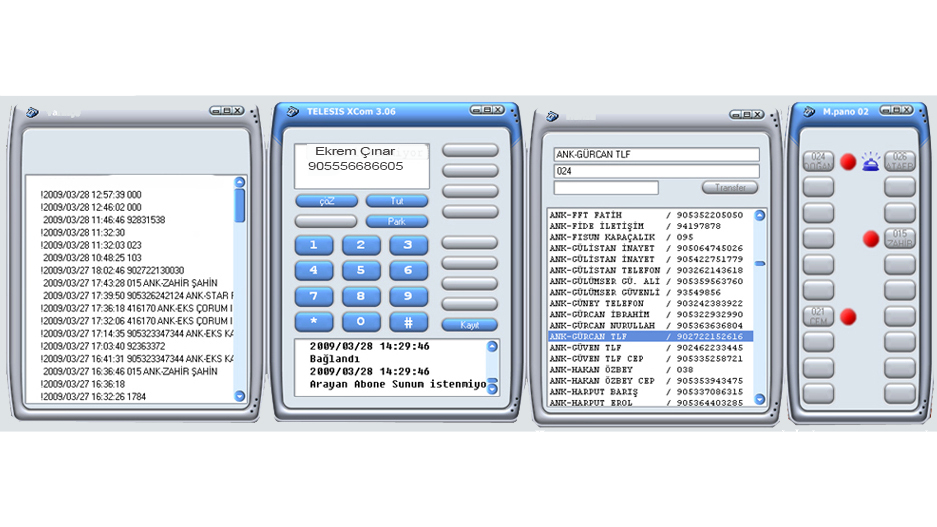Click red status dot beside 021 CEM
The image size is (937, 527).
[x=847, y=317]
